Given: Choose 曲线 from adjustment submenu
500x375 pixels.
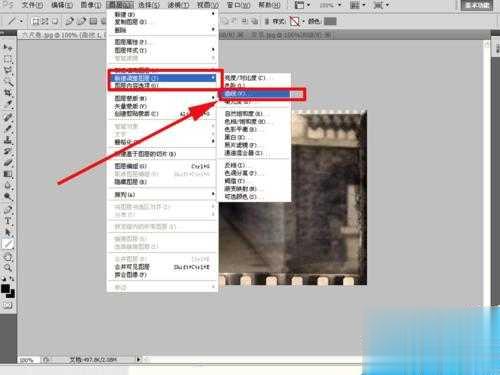Looking at the screenshot, I should (x=255, y=94).
